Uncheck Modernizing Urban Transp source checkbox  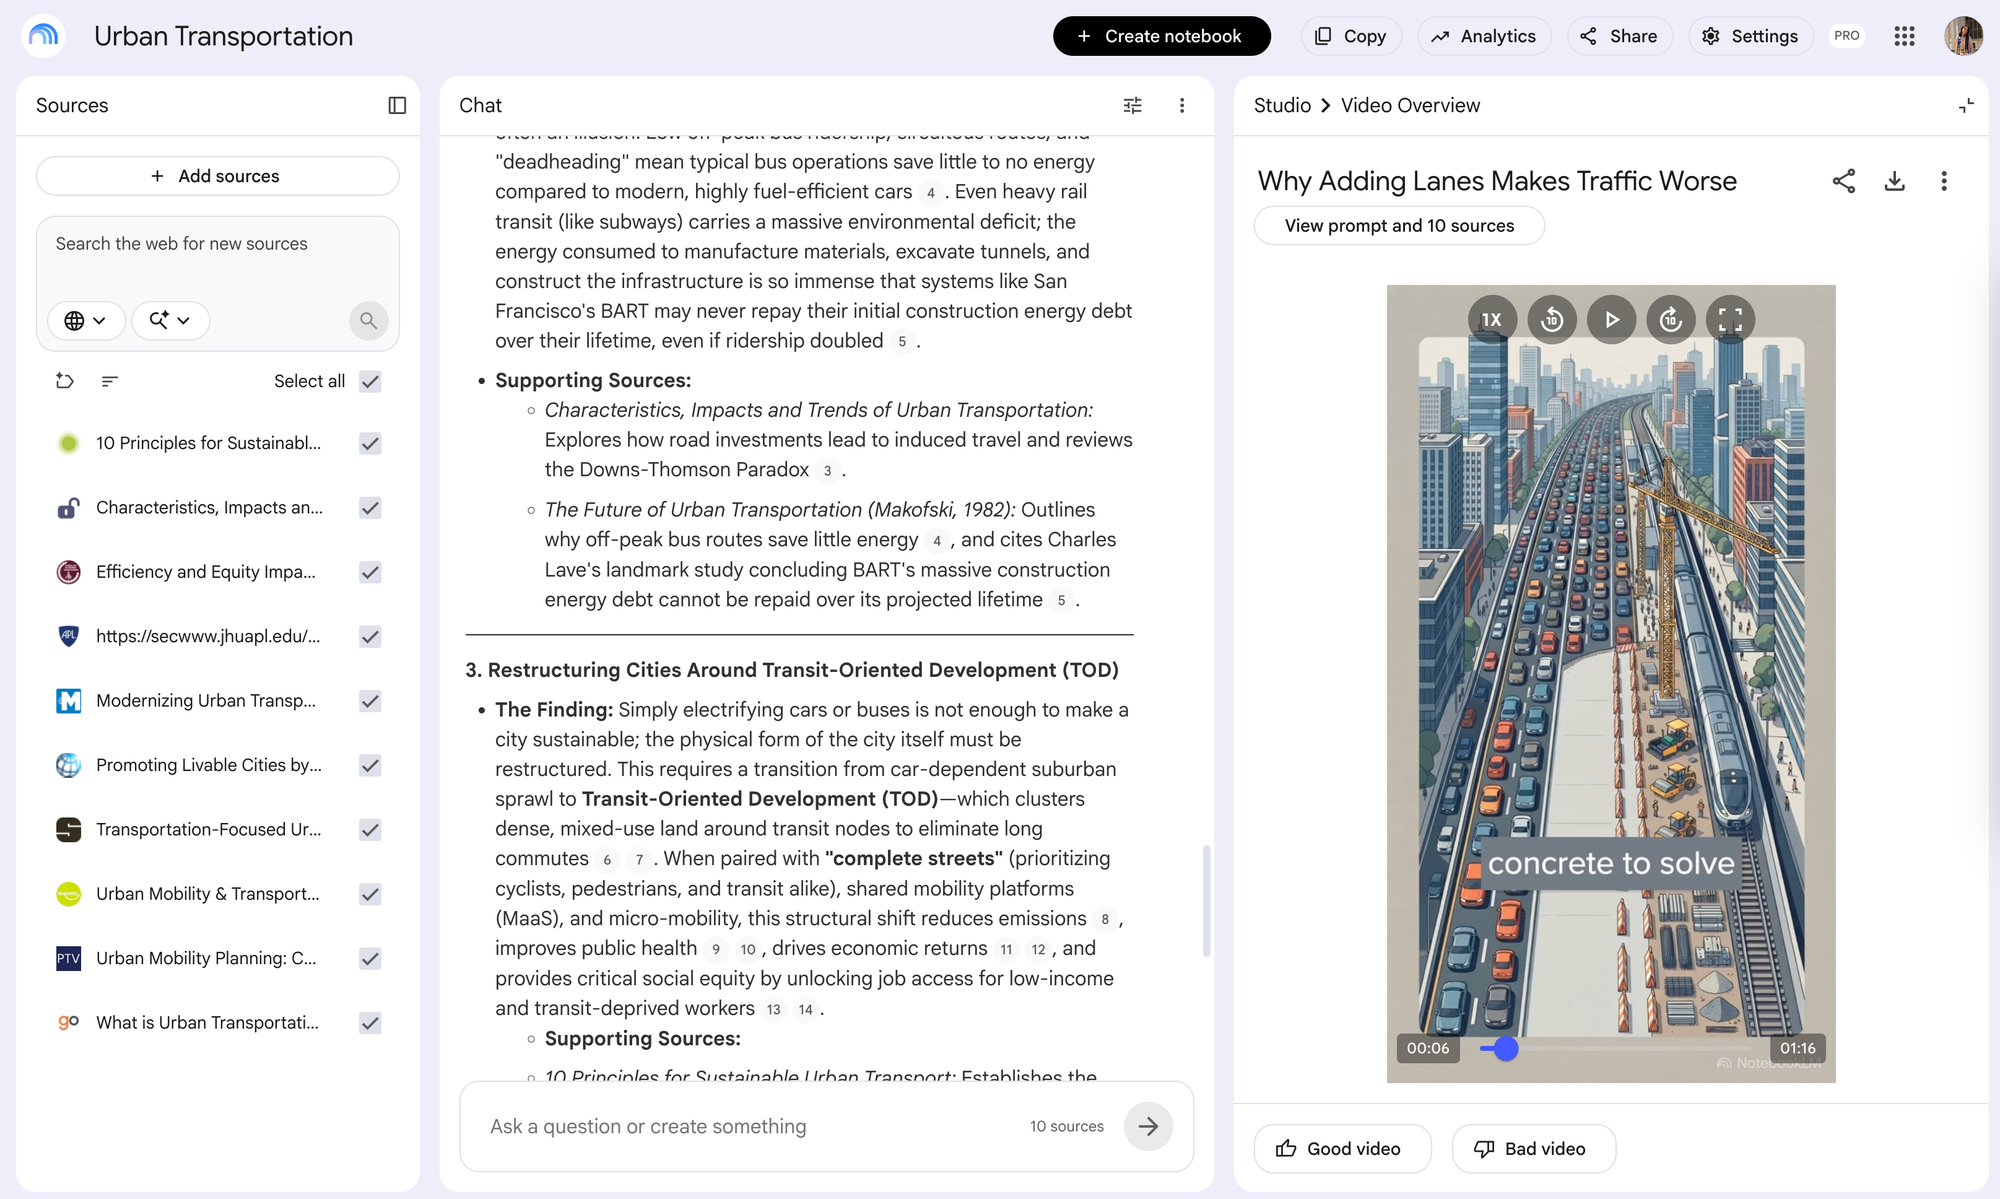click(370, 701)
